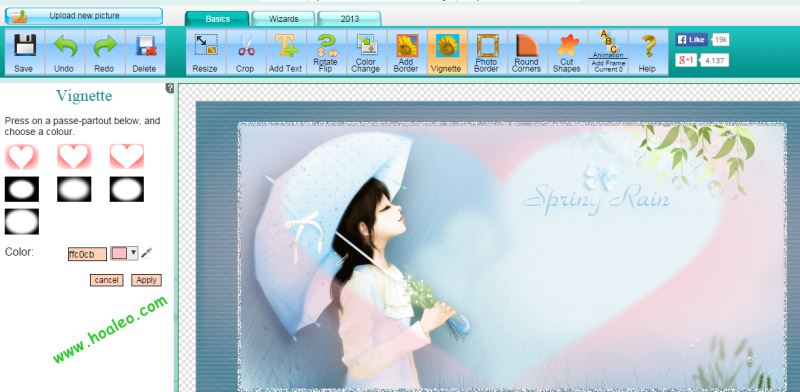
Task: Select the first black oval passe-partout
Action: [21, 189]
